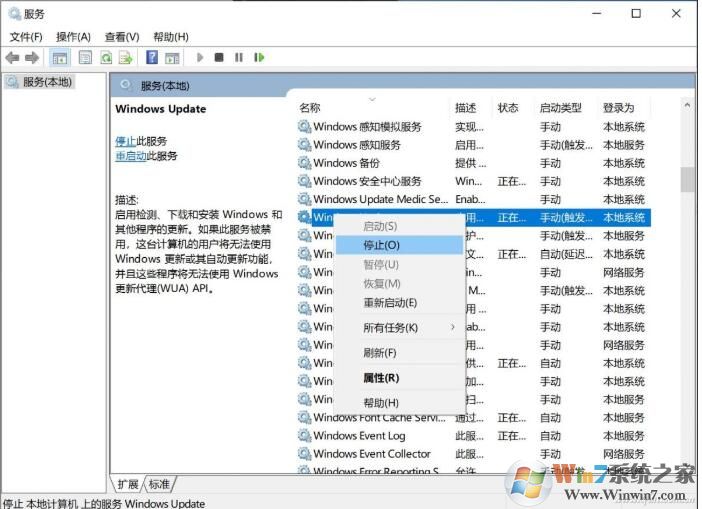Choose 属性(R) in the context menu
The image size is (702, 509).
pos(399,378)
